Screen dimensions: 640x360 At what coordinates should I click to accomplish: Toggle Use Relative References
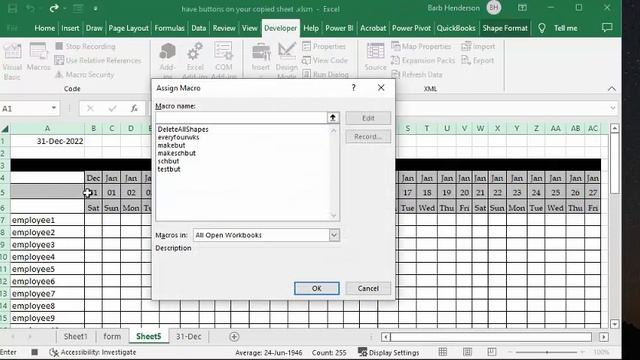coord(98,60)
